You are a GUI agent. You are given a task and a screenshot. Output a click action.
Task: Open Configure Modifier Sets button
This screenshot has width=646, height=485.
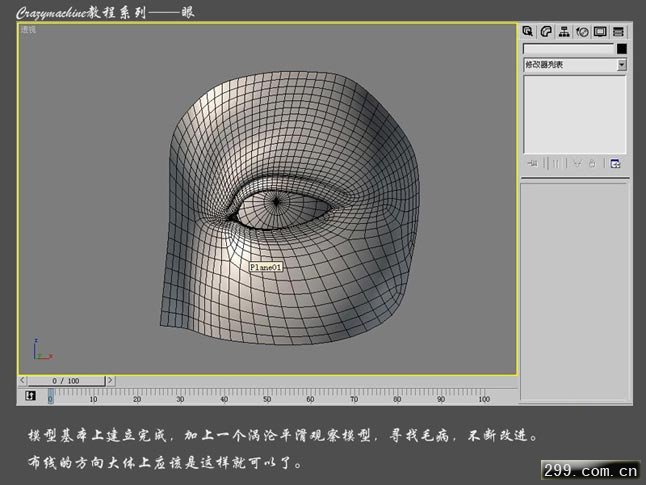615,164
